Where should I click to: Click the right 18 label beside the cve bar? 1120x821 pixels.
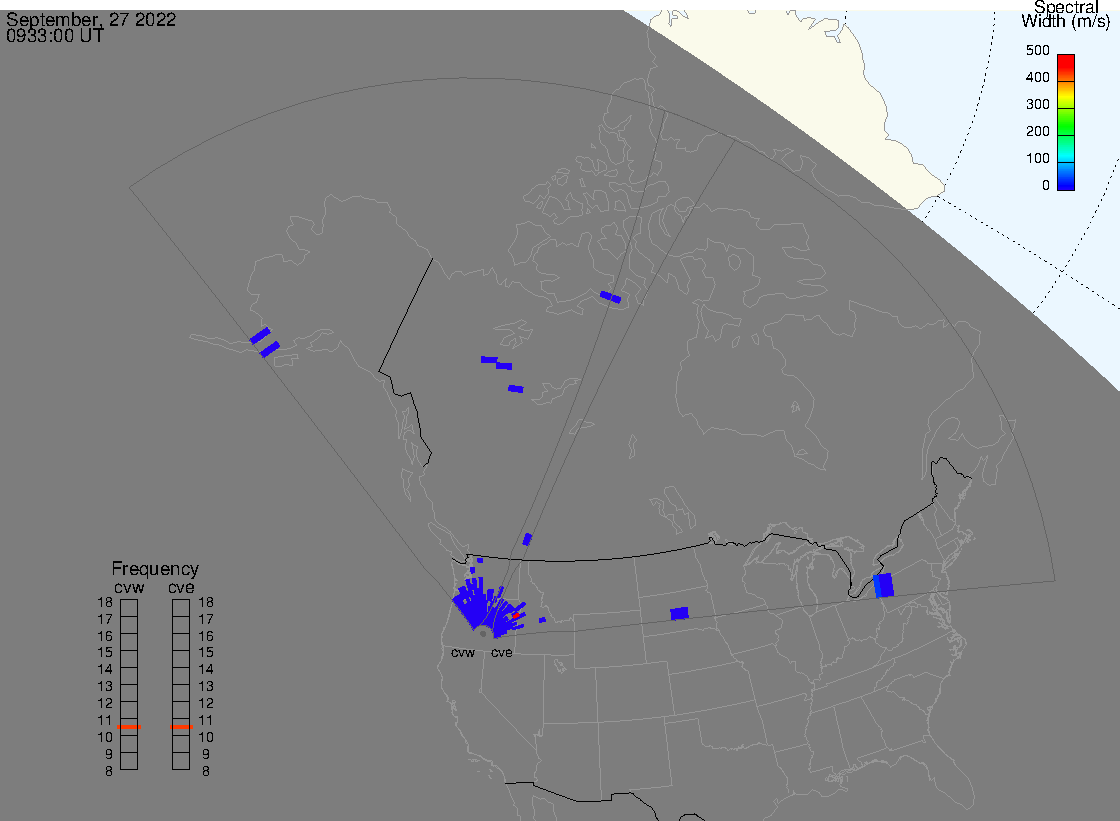206,602
